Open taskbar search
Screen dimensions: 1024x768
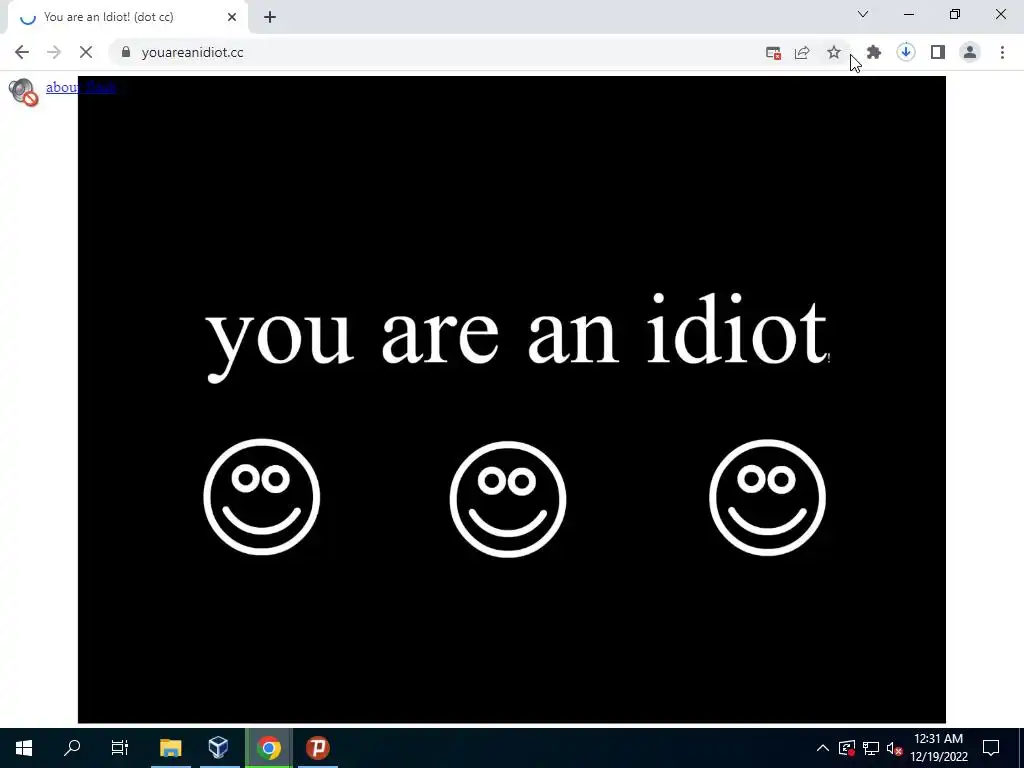click(x=72, y=748)
